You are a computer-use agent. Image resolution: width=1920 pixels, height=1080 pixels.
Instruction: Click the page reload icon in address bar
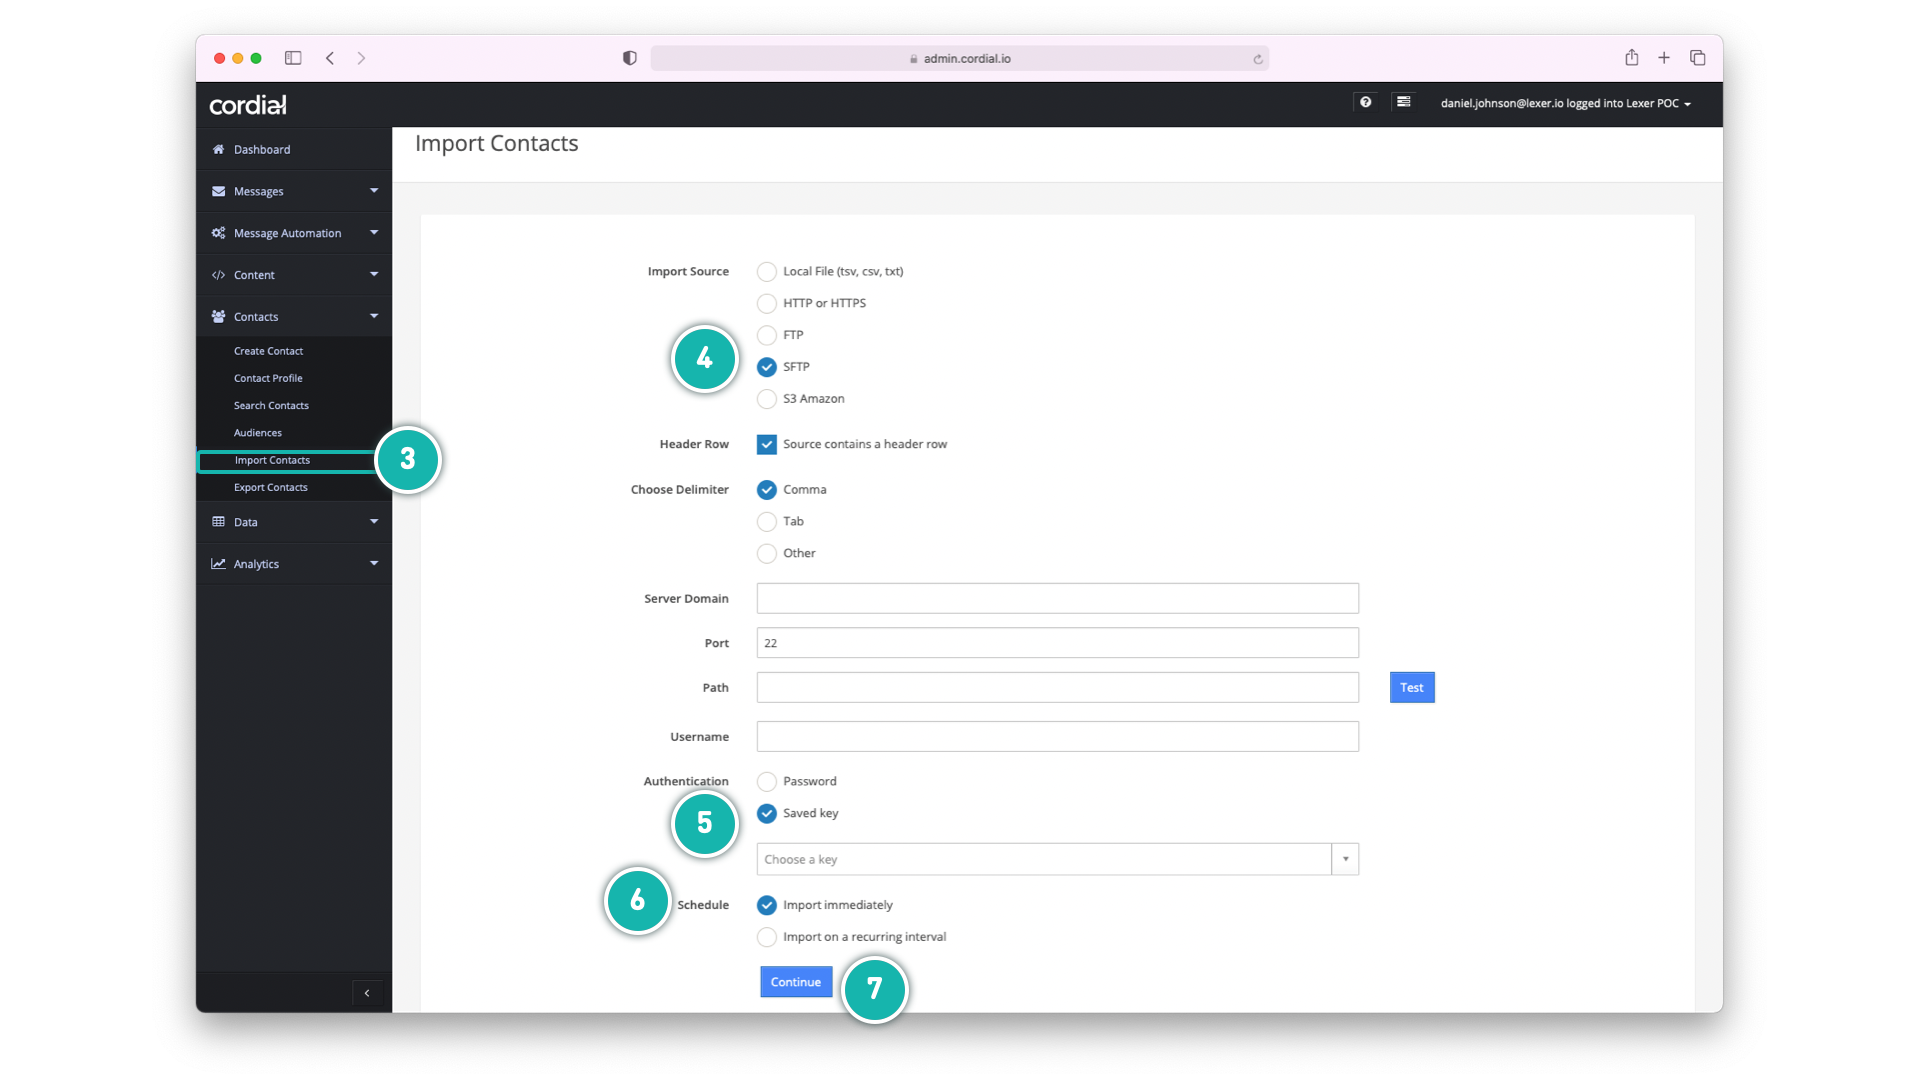[x=1258, y=59]
